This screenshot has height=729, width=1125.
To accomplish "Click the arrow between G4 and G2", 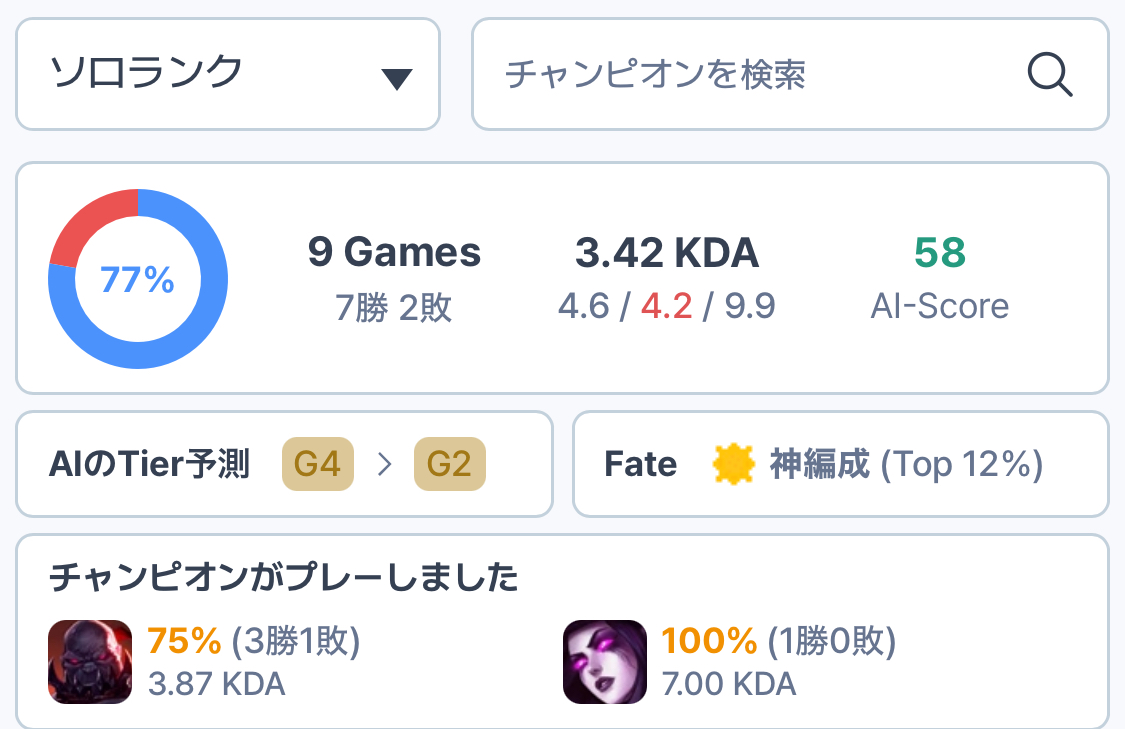I will click(x=384, y=465).
